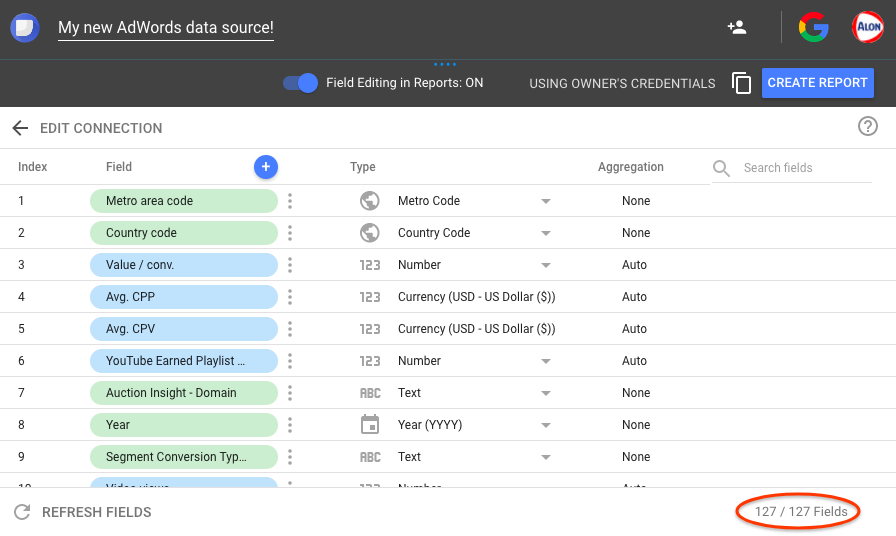
Task: Open the Alon profile avatar
Action: [868, 27]
